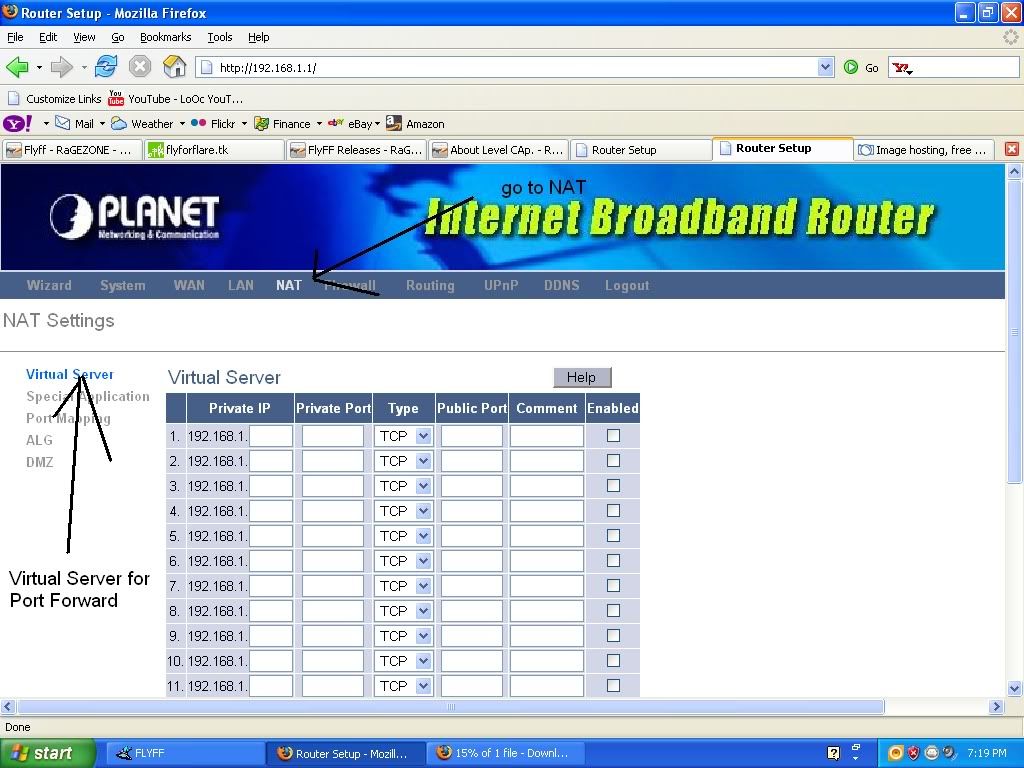Screen dimensions: 1024x768
Task: Open the DMZ settings link
Action: (x=40, y=462)
